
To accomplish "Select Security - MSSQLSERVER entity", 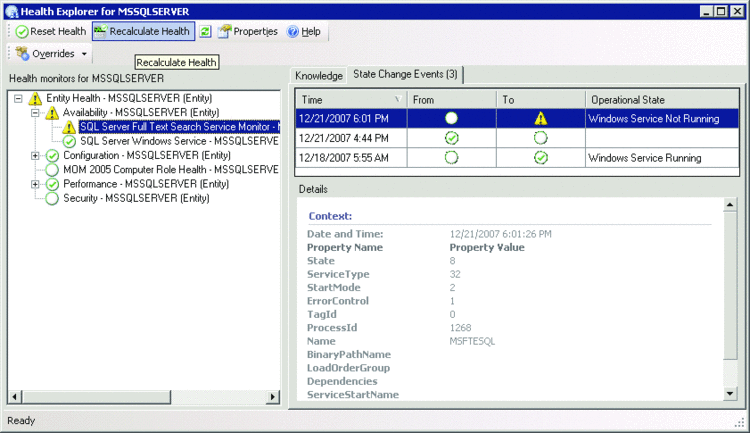I will (147, 198).
